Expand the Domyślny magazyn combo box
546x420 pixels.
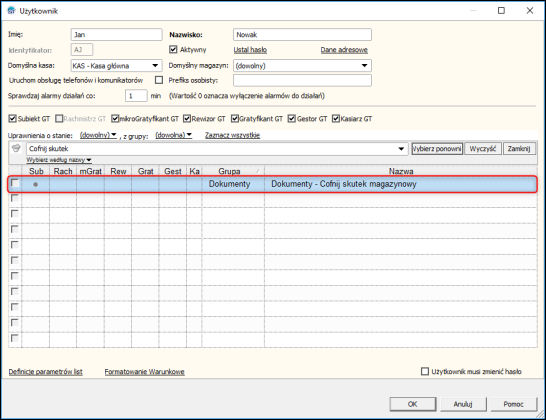click(x=364, y=65)
